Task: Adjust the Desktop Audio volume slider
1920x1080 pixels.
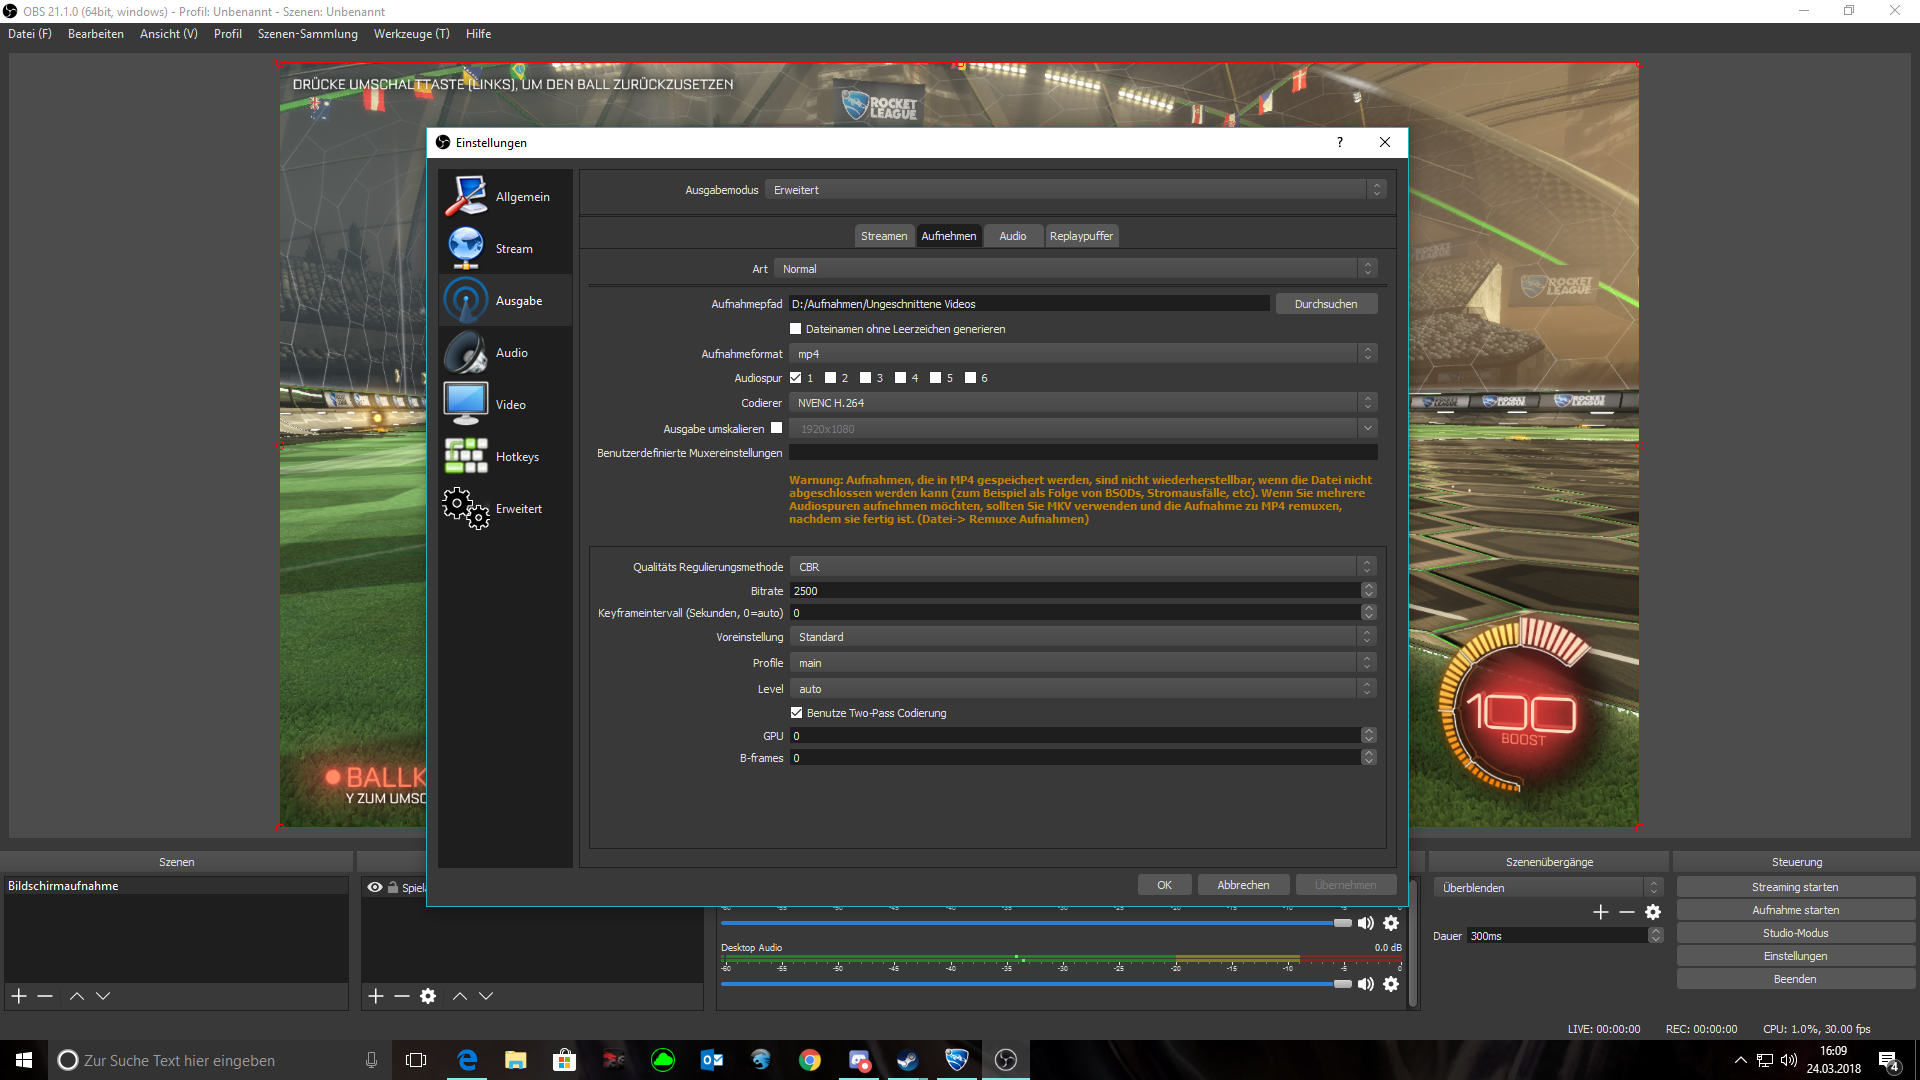Action: click(x=1342, y=984)
